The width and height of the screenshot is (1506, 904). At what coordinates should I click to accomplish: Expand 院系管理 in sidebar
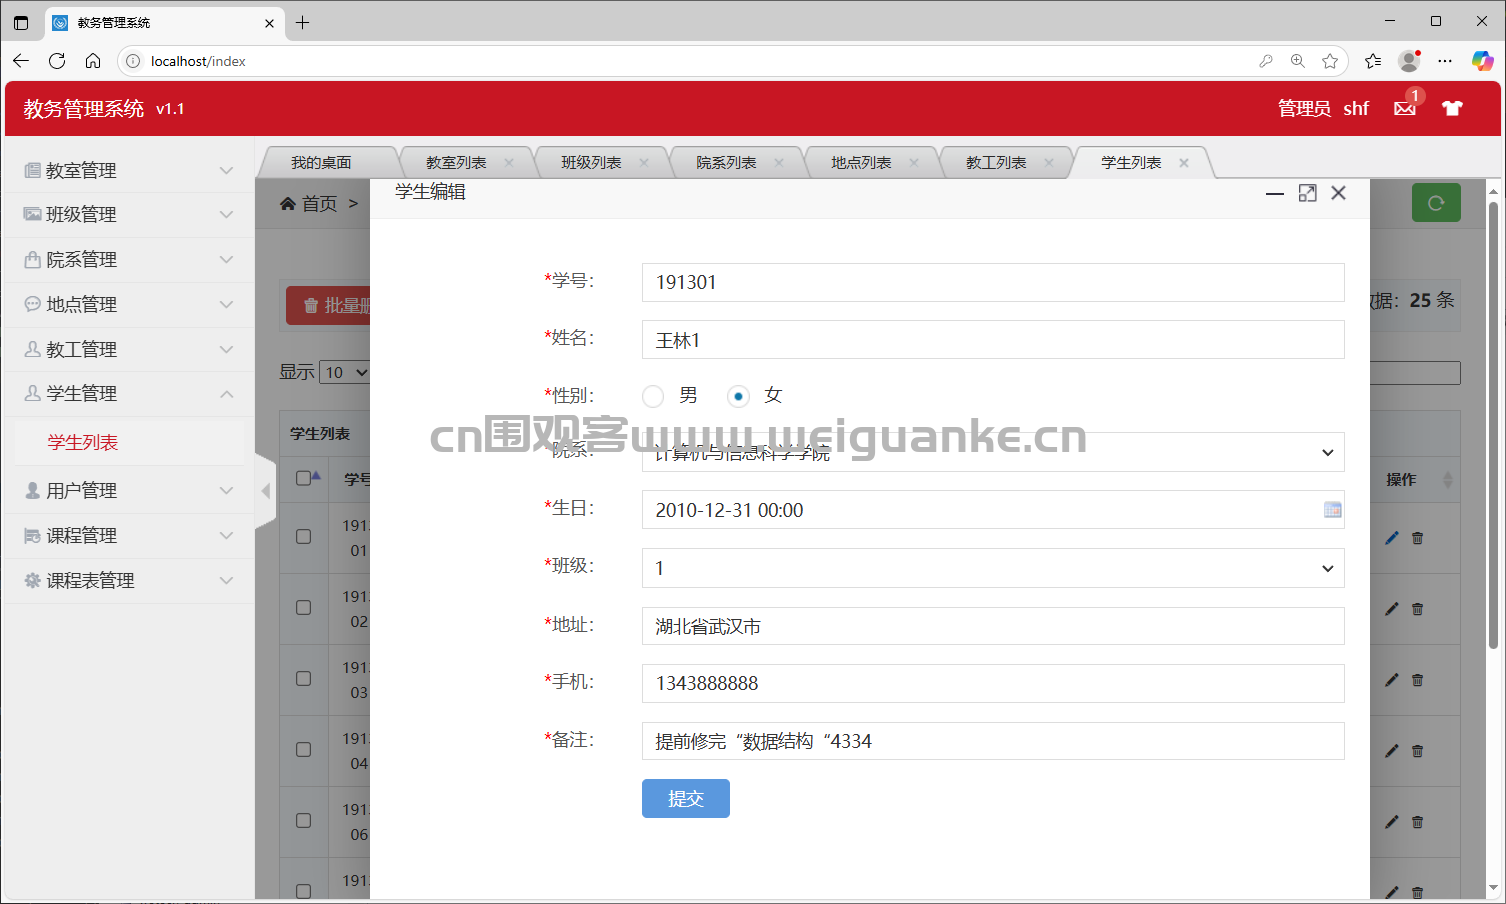[x=129, y=259]
